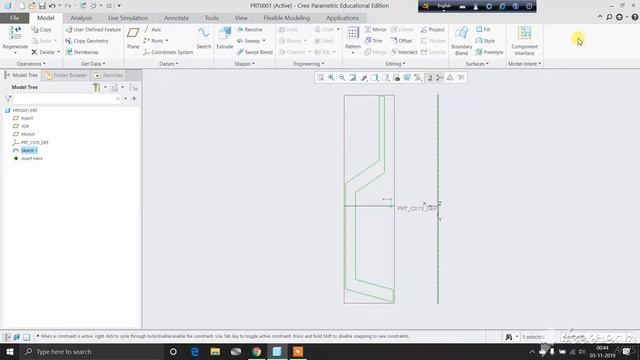Click Zoom In in graphics toolbar

(x=331, y=78)
